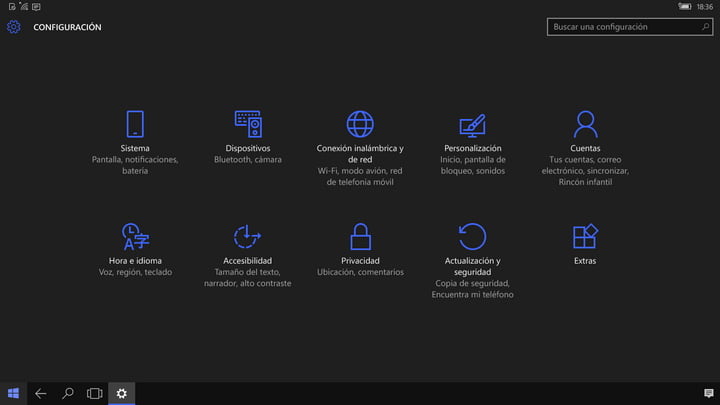Open the Action Center notifications icon
The width and height of the screenshot is (720, 405).
coord(708,393)
